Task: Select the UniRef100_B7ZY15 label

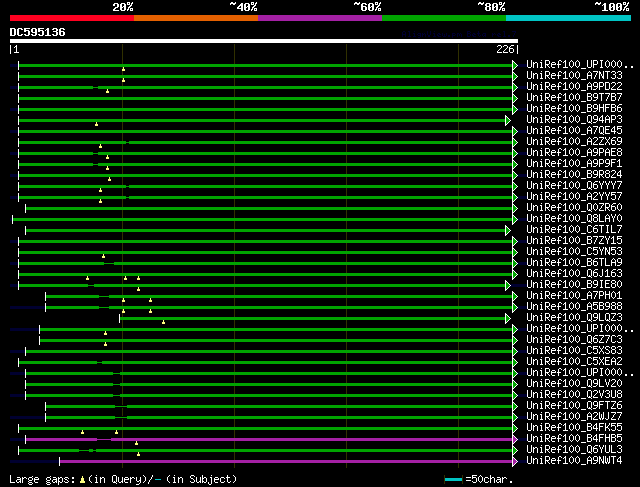Action: [574, 241]
